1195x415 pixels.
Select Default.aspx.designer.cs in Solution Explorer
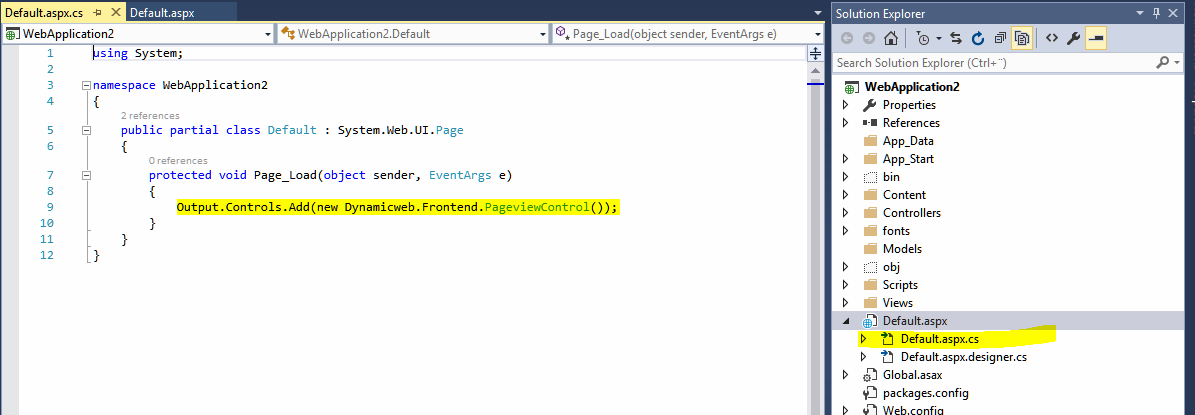[x=963, y=357]
